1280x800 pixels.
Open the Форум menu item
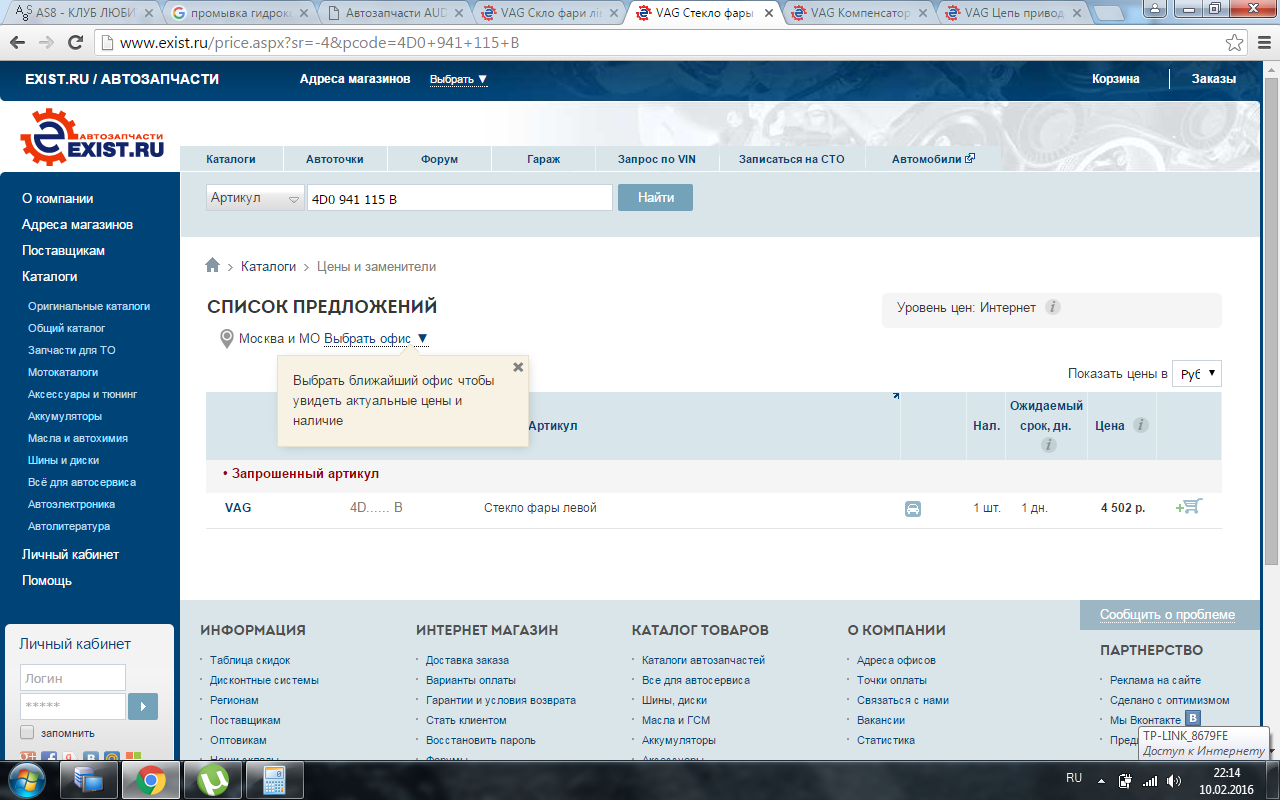[x=439, y=159]
